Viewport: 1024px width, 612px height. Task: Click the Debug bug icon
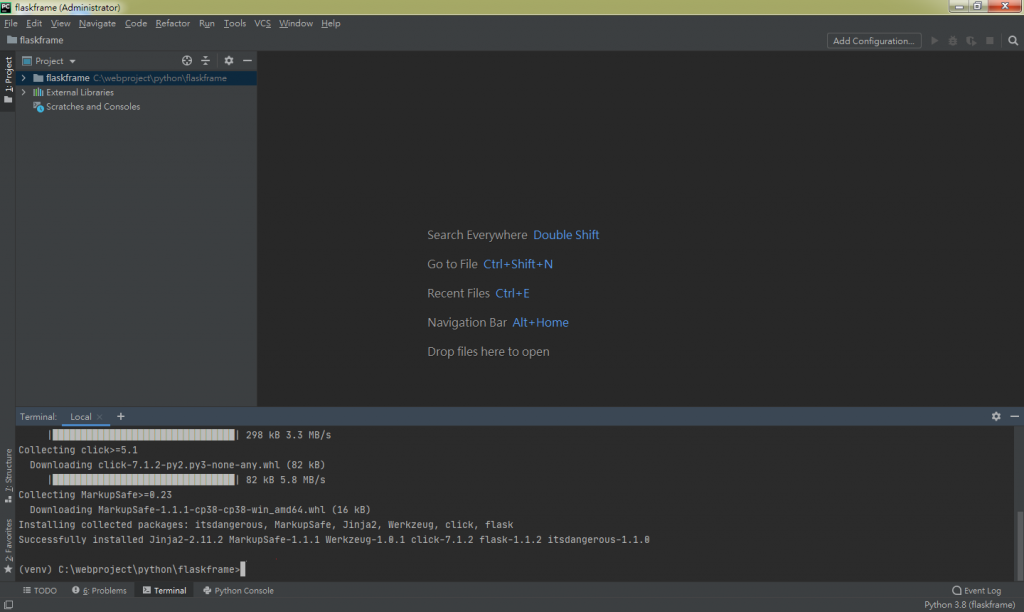[953, 40]
